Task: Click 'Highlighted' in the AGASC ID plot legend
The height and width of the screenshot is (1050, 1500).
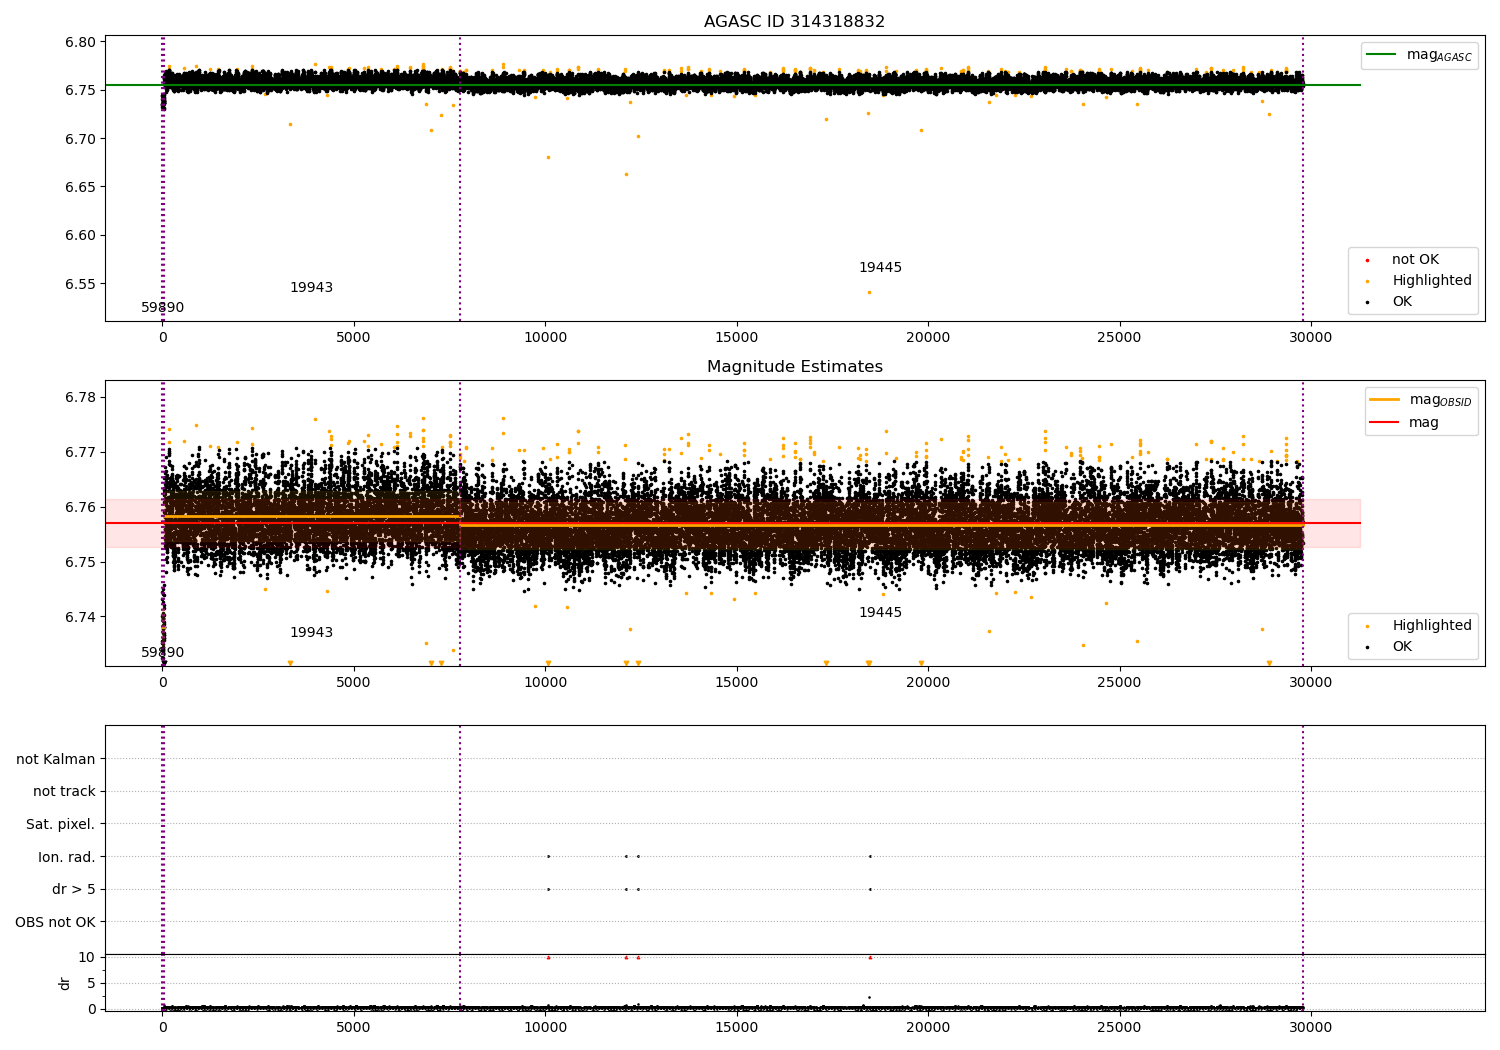Action: 1431,281
